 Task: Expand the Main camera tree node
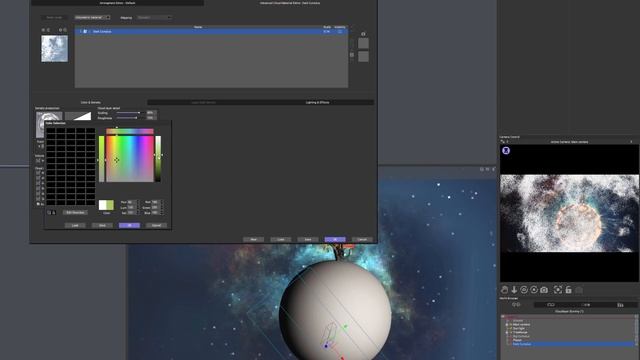(507, 324)
